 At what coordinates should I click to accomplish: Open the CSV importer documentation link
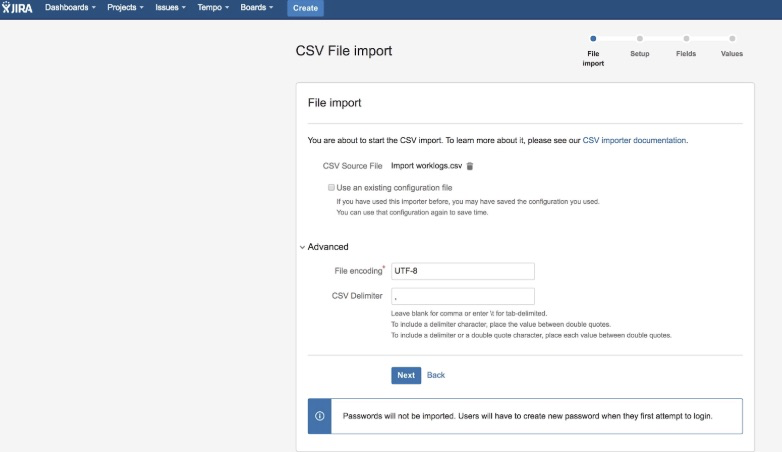pos(634,141)
